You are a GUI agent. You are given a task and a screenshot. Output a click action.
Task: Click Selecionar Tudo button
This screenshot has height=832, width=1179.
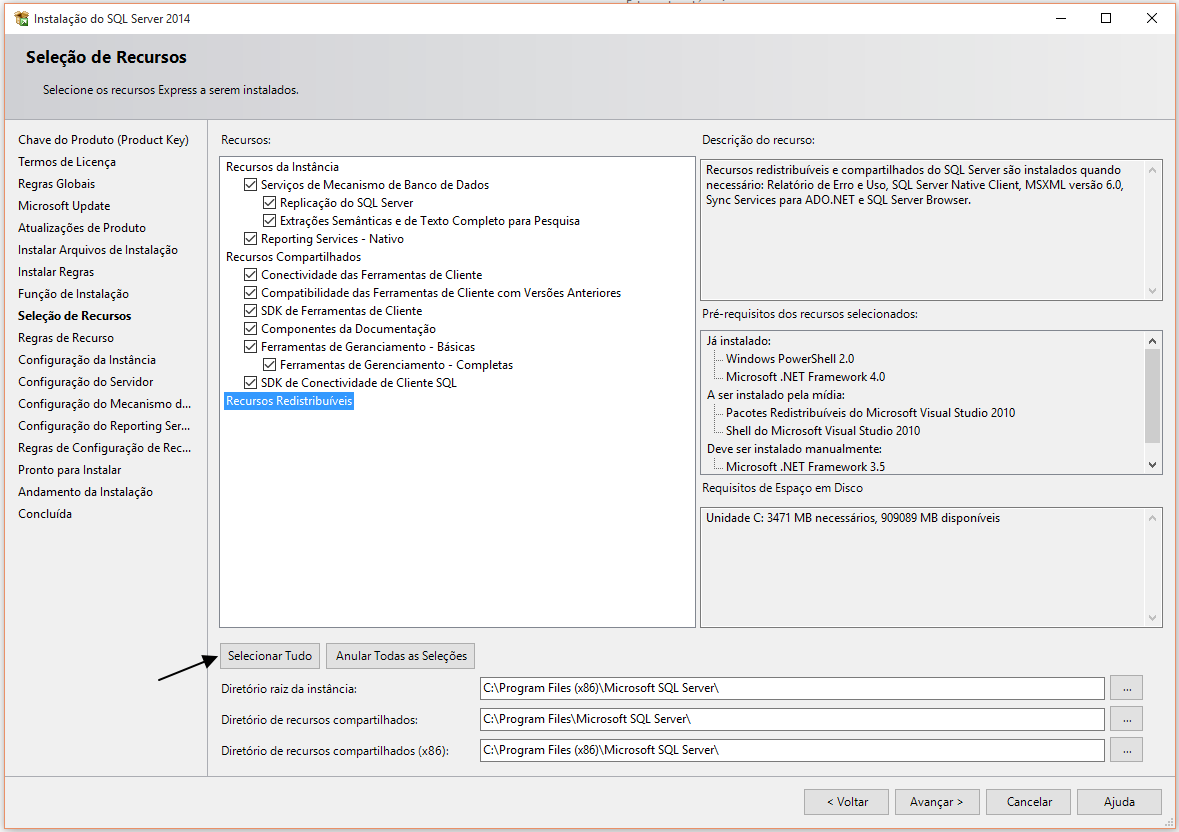tap(270, 656)
